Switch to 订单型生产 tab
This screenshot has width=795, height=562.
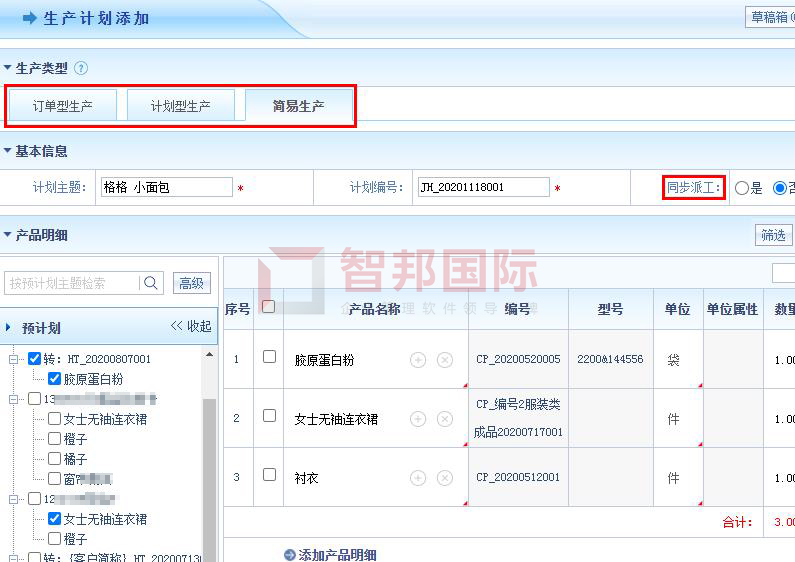click(x=63, y=106)
